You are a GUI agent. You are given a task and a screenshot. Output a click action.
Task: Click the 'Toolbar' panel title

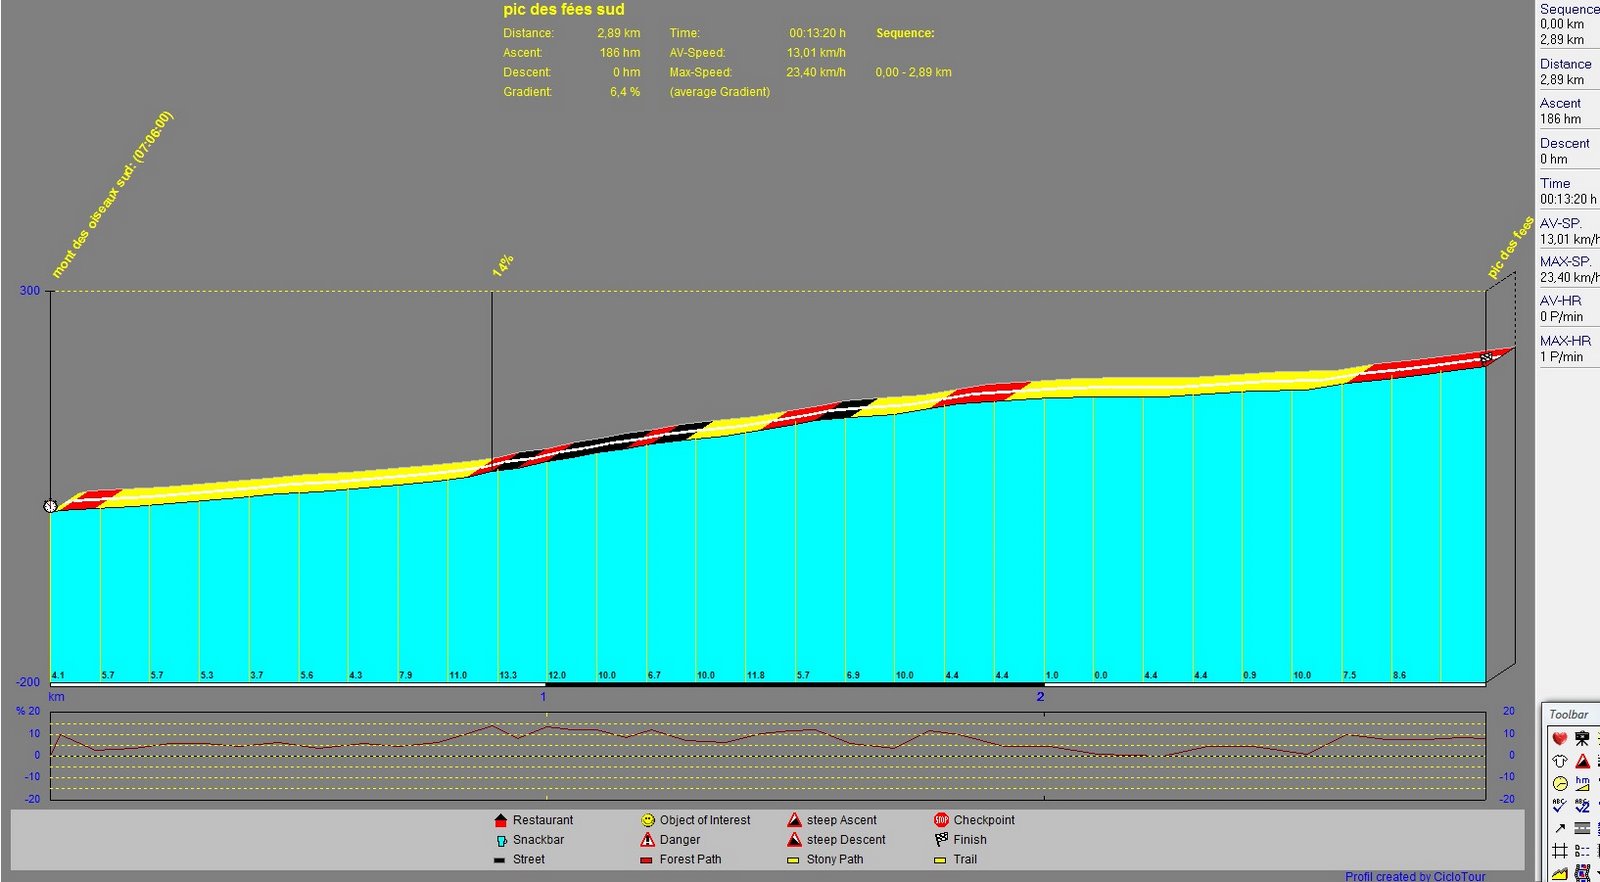pyautogui.click(x=1568, y=714)
